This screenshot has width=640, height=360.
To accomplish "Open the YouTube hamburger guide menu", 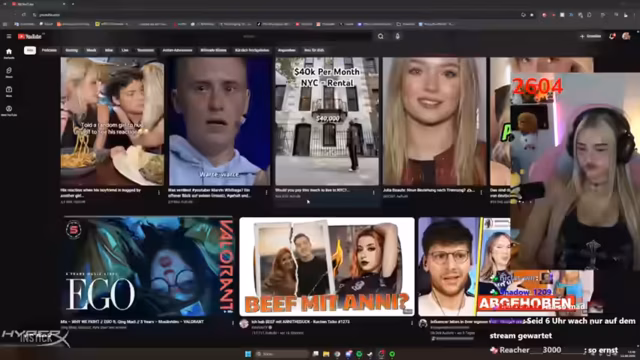I will pyautogui.click(x=9, y=36).
